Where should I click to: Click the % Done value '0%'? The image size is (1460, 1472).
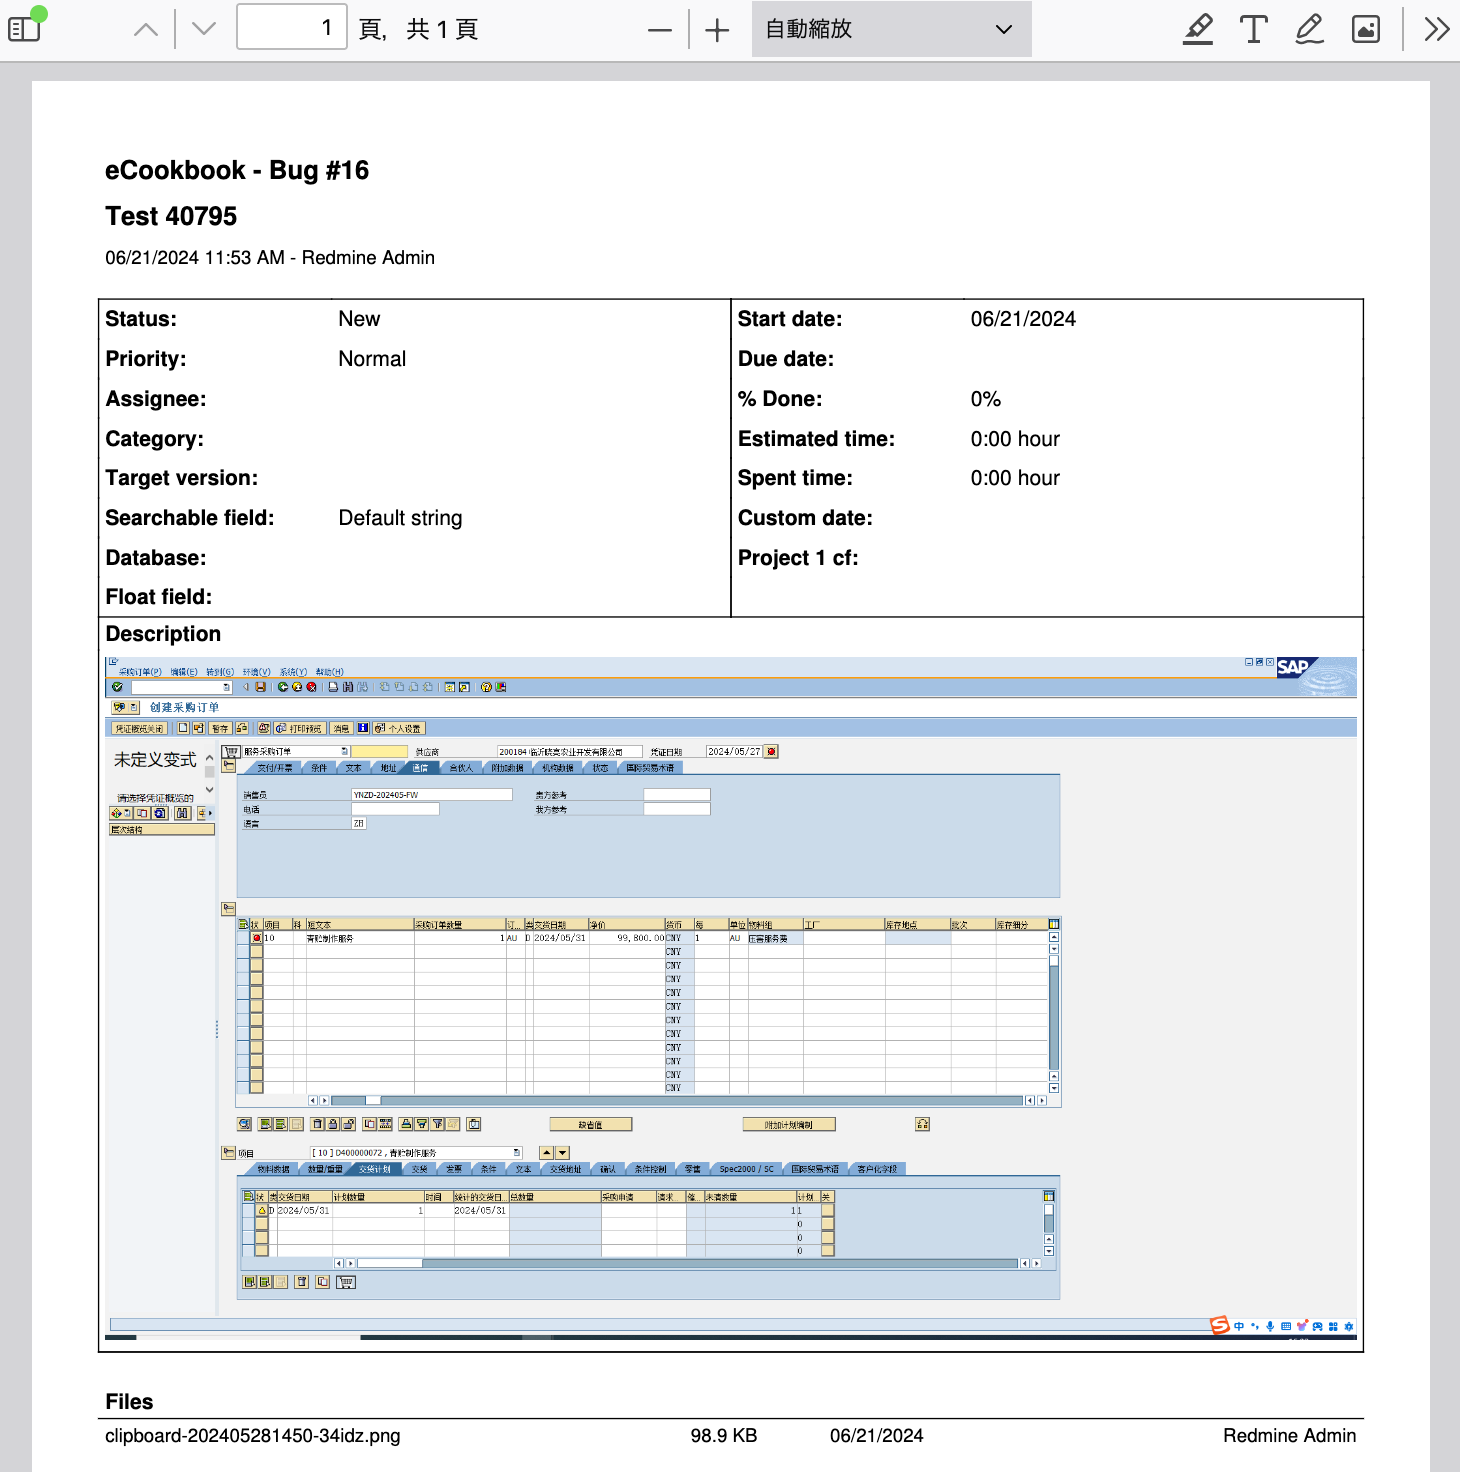[986, 399]
